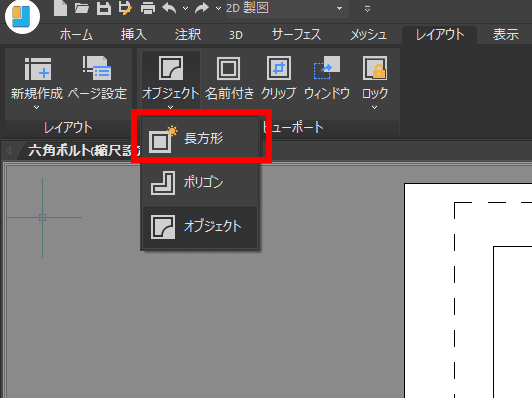Click the Undo arrow
This screenshot has width=532, height=398.
169,8
